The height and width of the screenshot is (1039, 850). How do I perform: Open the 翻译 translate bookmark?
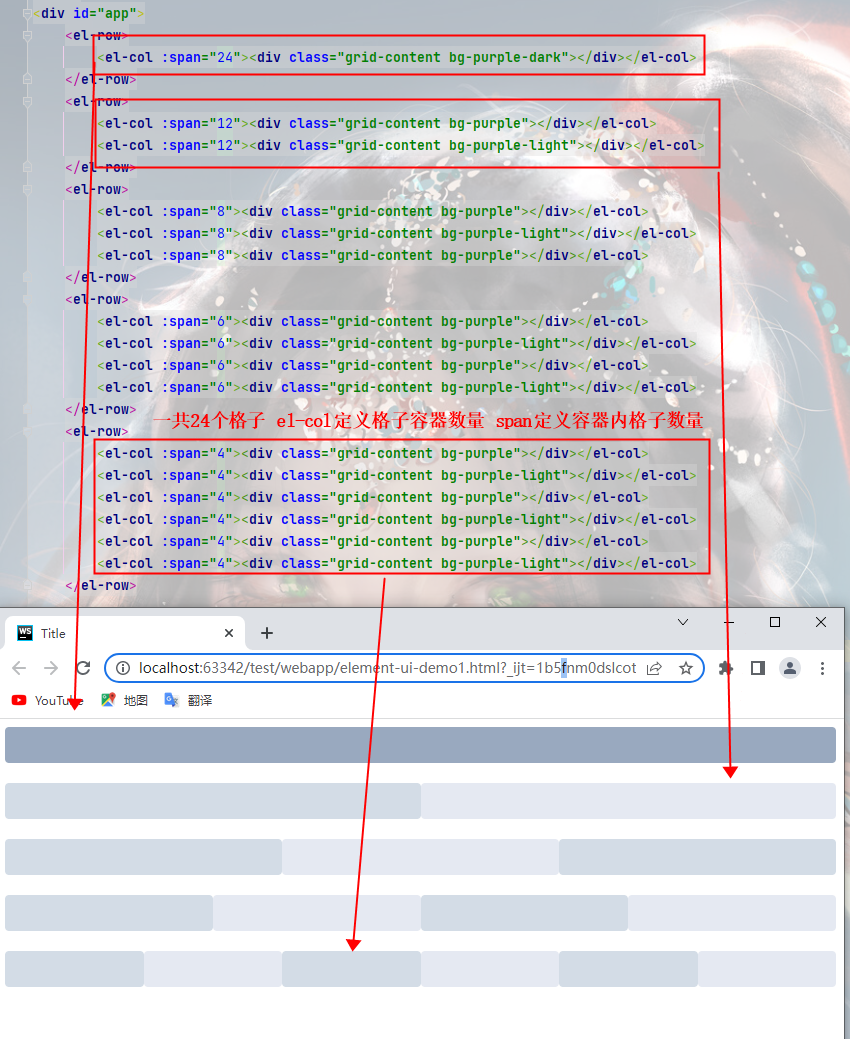click(x=188, y=700)
